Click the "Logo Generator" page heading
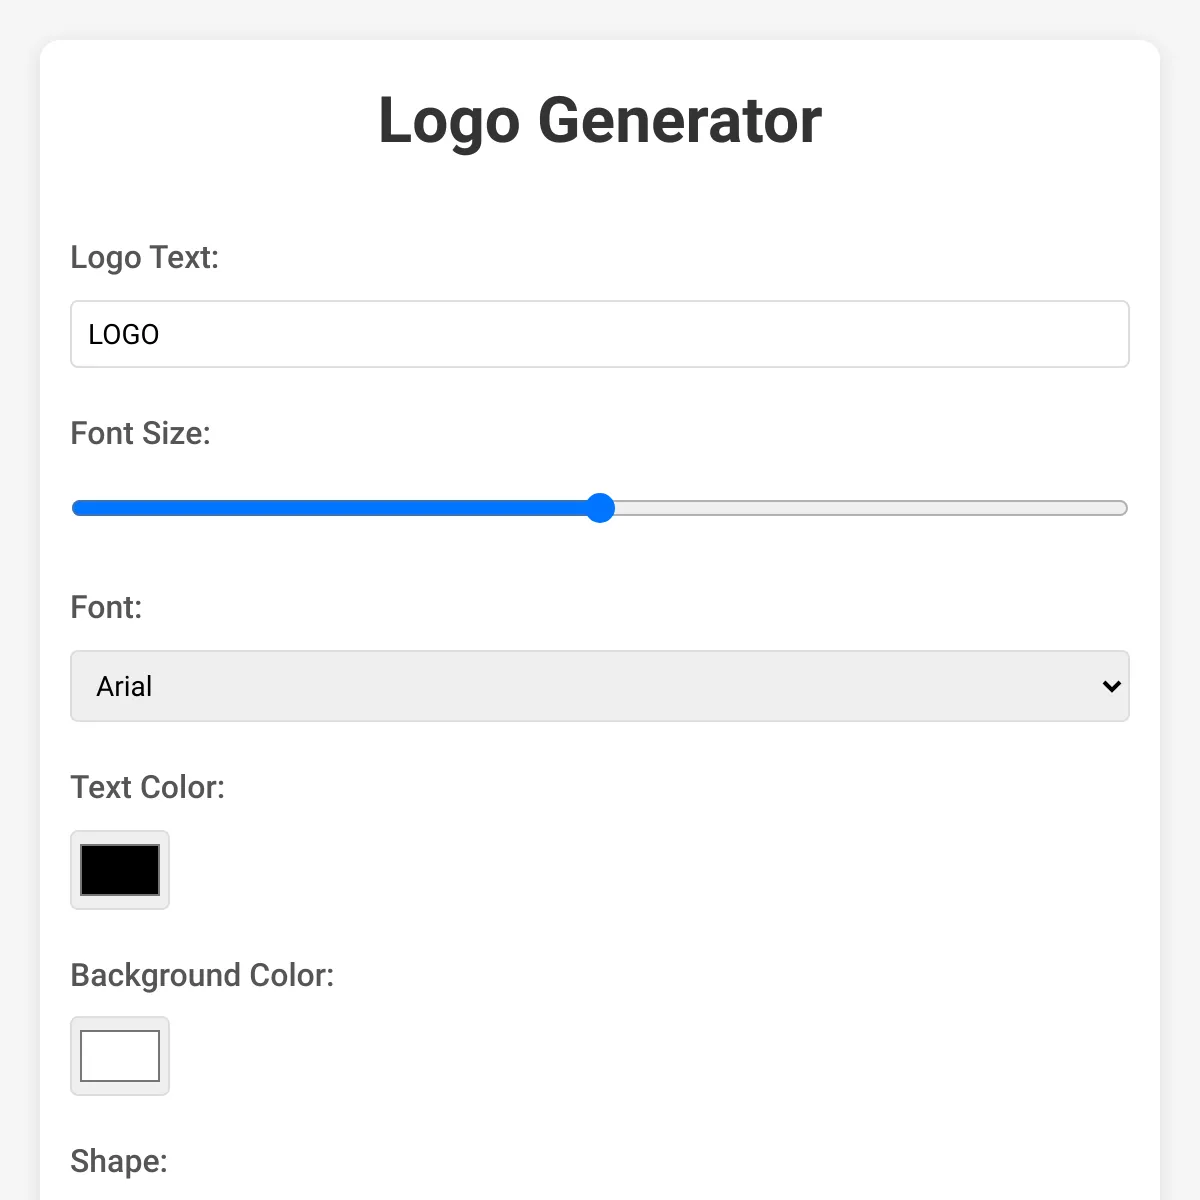The width and height of the screenshot is (1200, 1200). pos(600,121)
